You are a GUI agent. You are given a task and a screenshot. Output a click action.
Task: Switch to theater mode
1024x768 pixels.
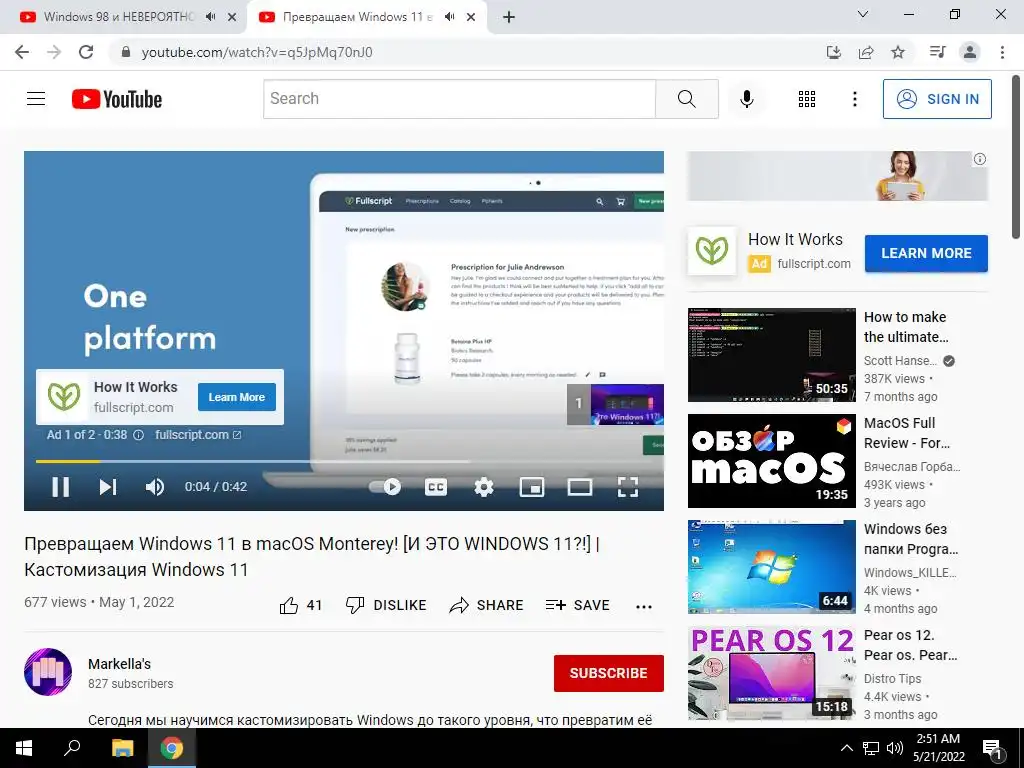tap(579, 487)
